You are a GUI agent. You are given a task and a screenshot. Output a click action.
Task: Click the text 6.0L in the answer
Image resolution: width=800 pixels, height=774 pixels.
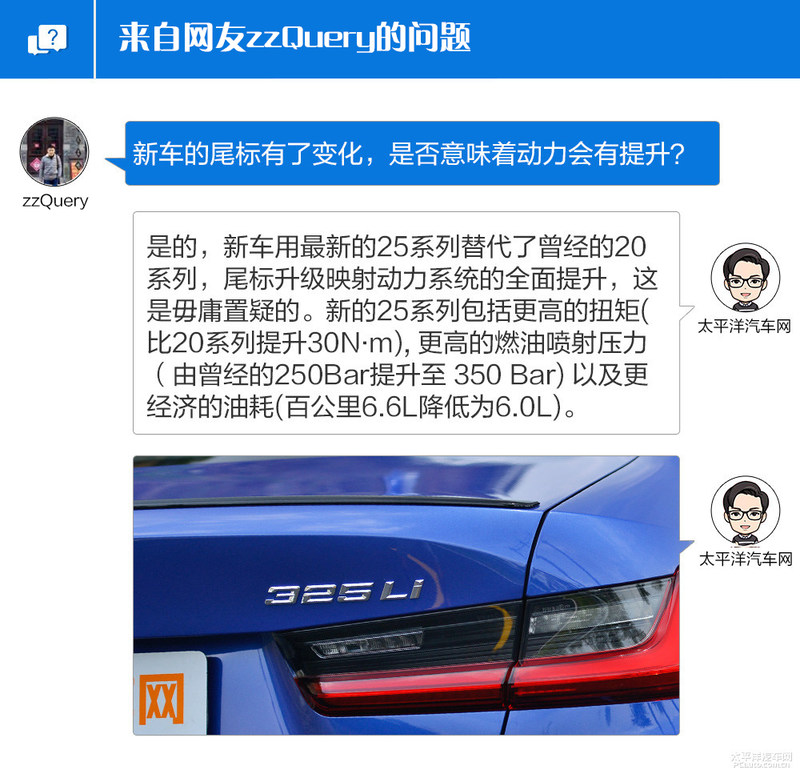(x=524, y=407)
